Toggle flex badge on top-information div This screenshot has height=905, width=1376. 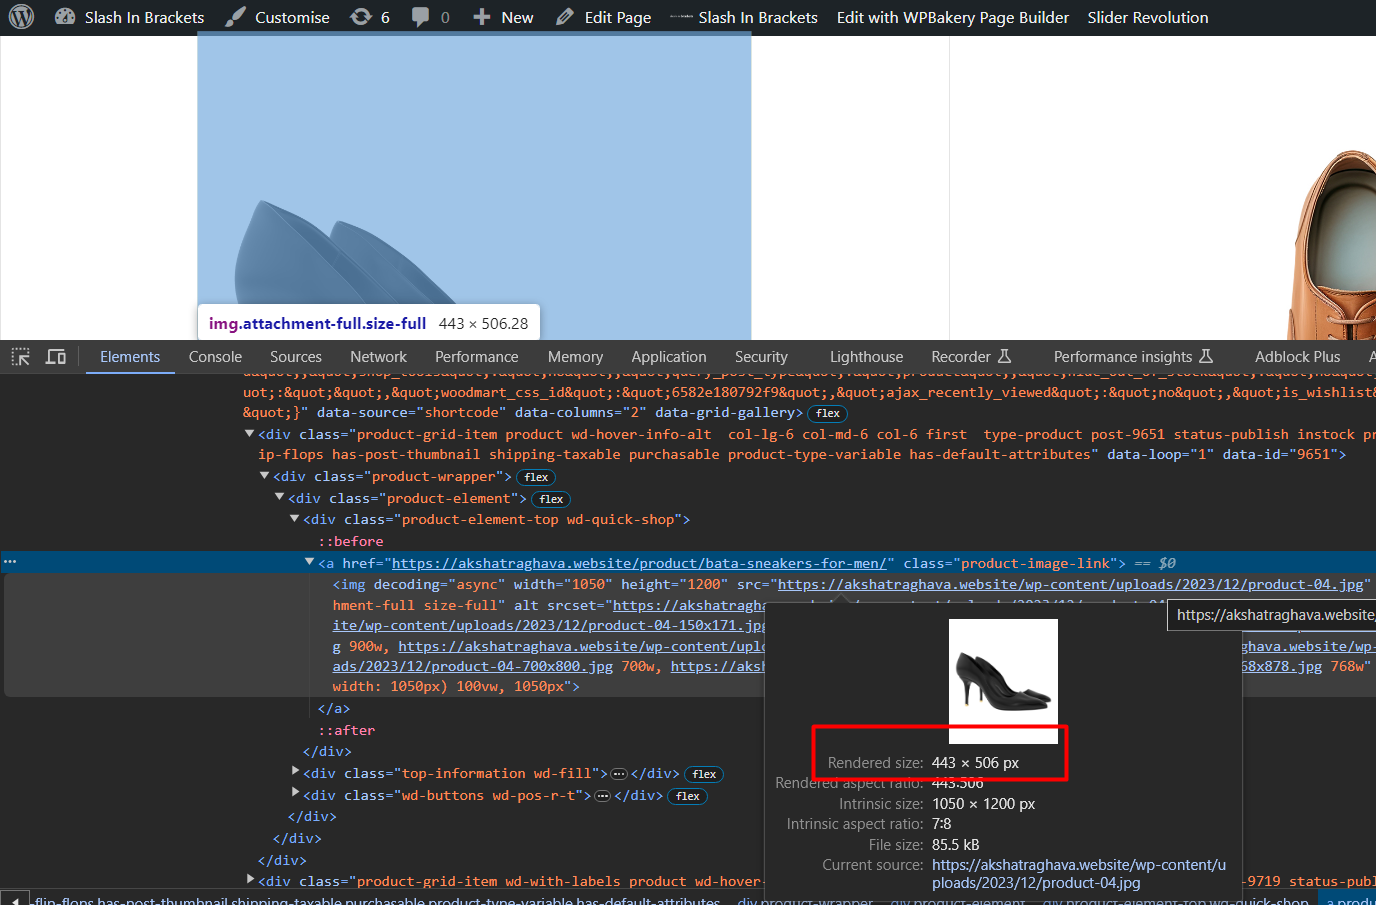704,774
